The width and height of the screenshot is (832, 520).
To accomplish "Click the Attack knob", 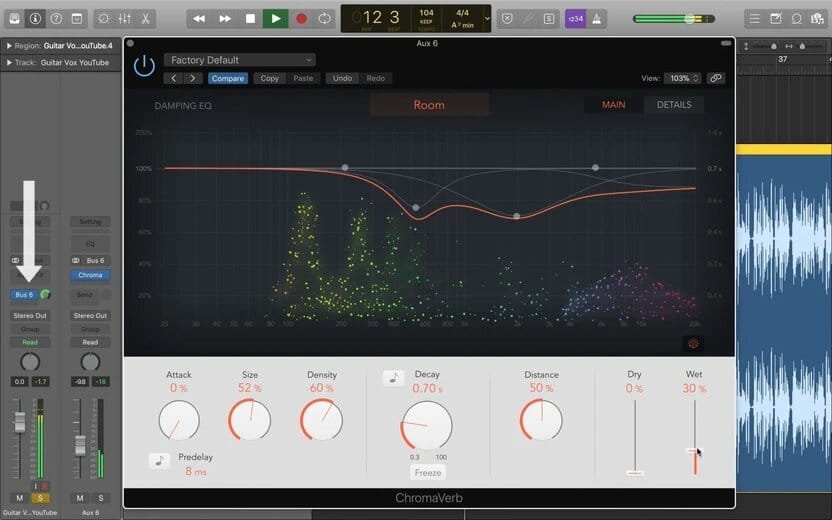I will (x=179, y=420).
